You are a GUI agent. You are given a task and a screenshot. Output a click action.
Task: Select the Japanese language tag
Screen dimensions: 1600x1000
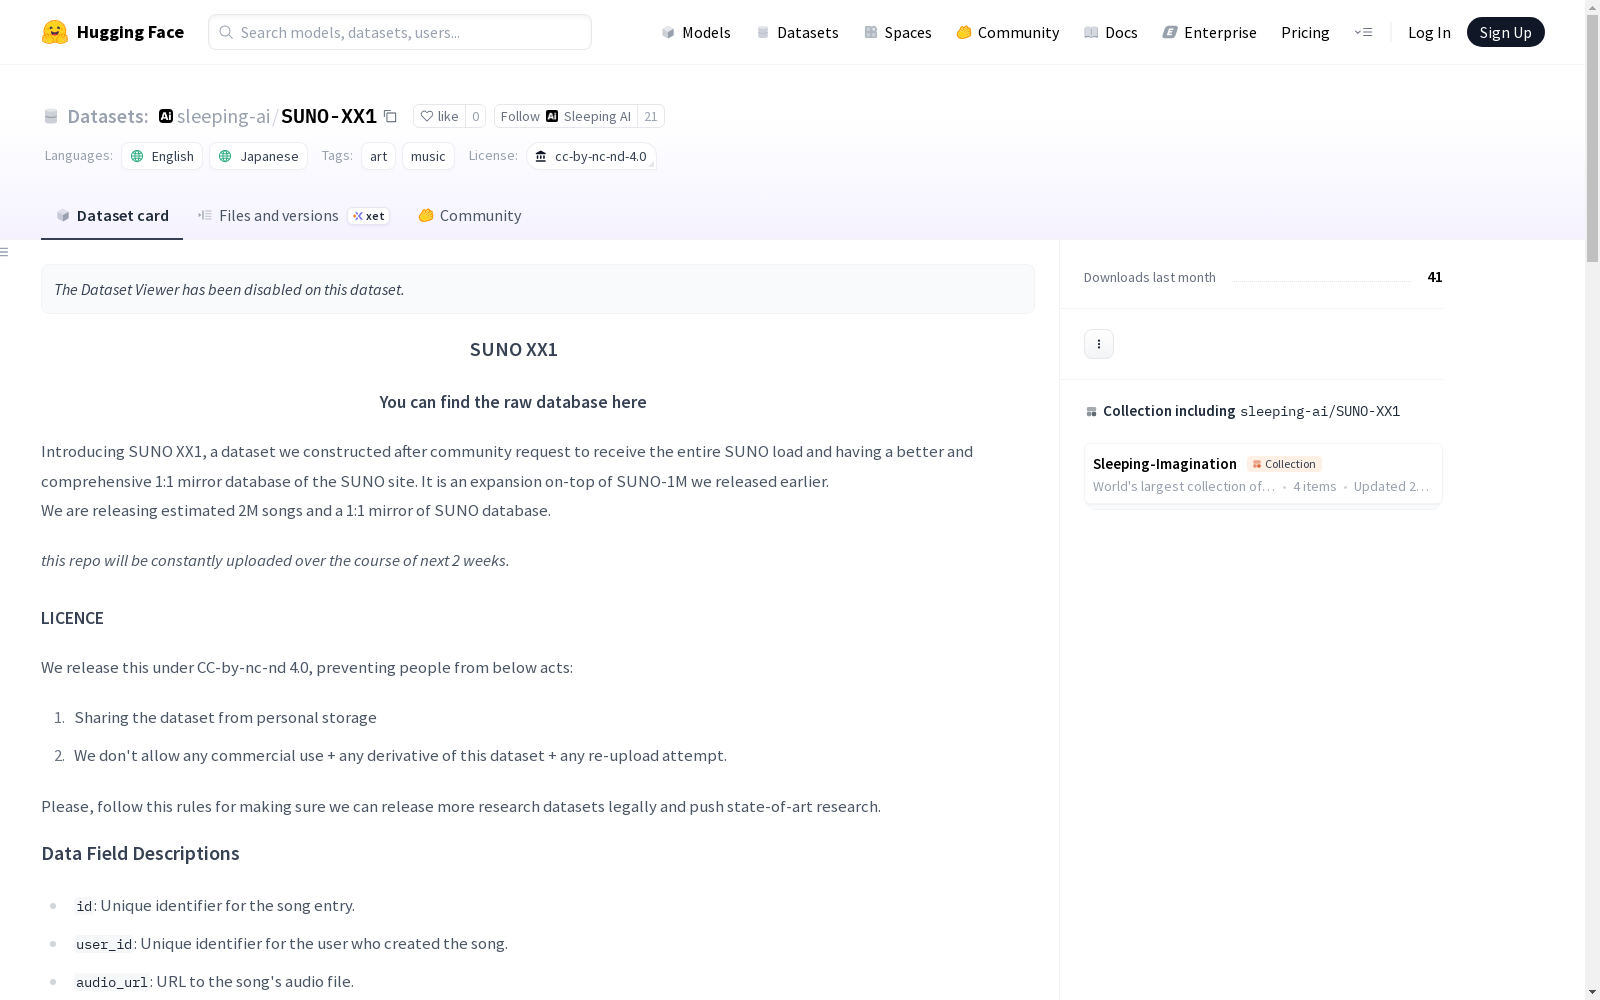pos(258,156)
